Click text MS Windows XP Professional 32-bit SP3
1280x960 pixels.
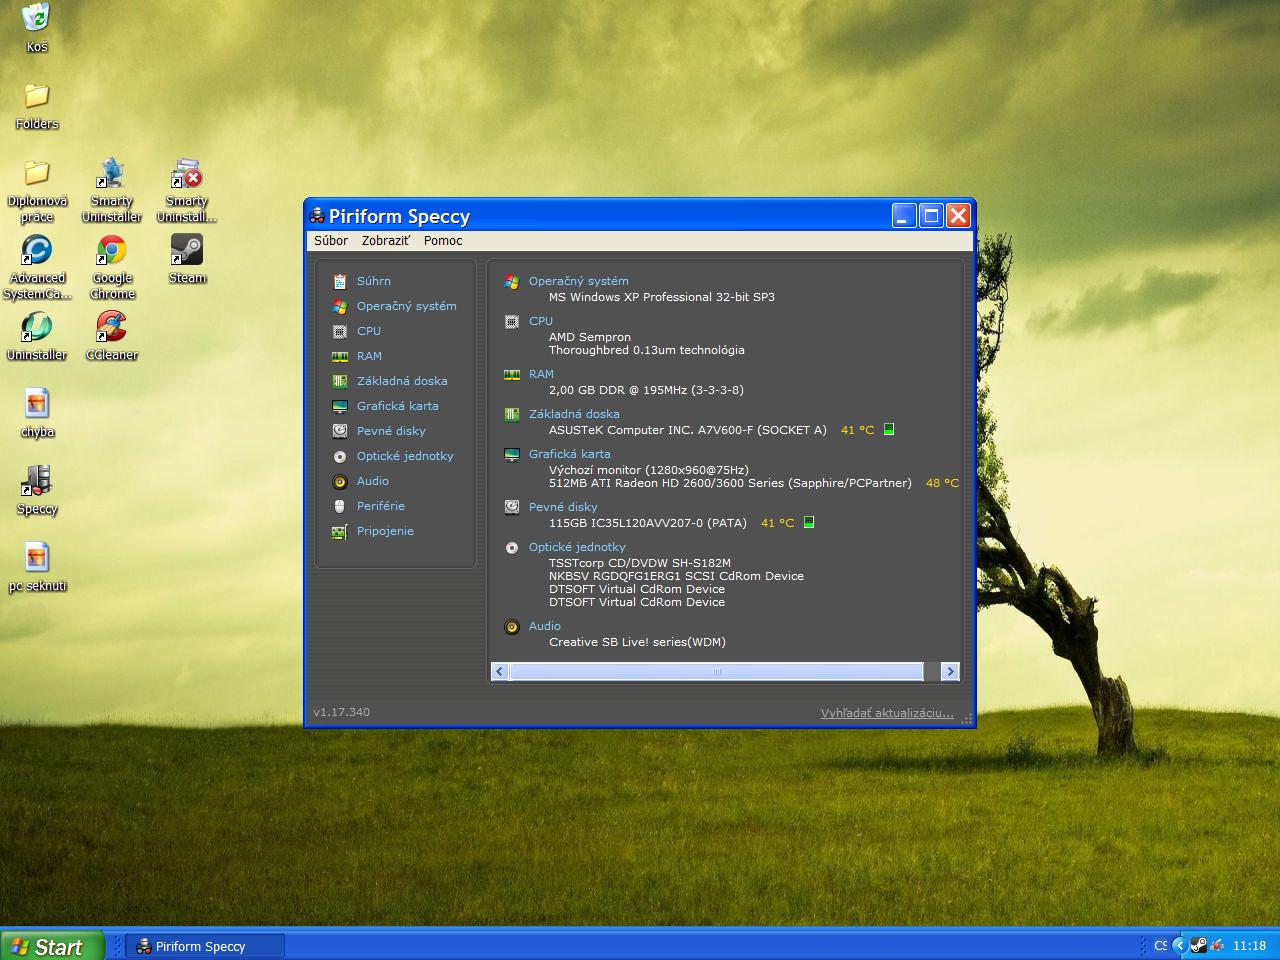[x=662, y=297]
